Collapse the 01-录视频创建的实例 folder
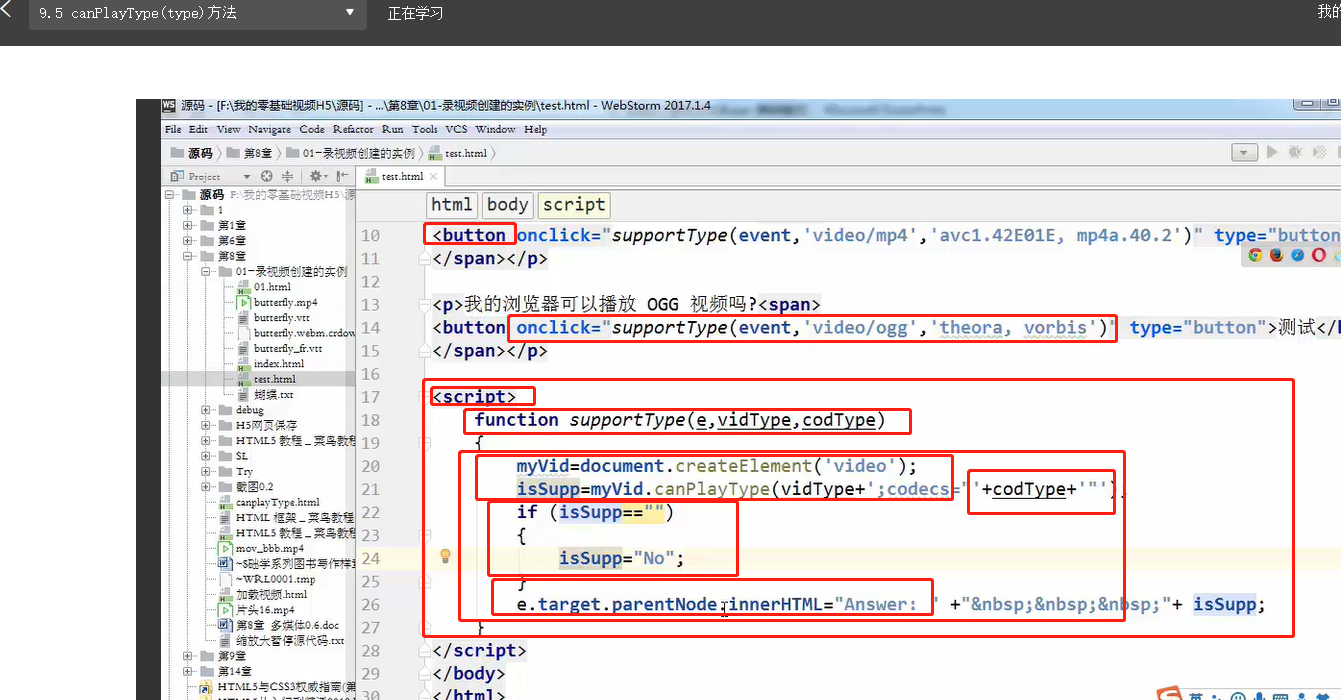The image size is (1341, 700). pyautogui.click(x=206, y=272)
